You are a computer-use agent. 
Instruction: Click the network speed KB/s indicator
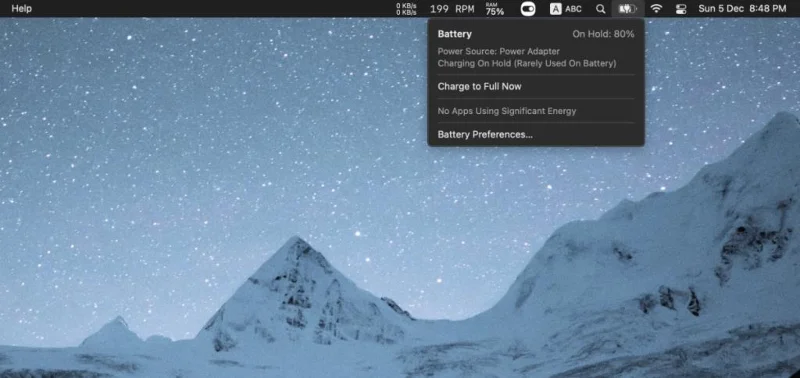[407, 9]
